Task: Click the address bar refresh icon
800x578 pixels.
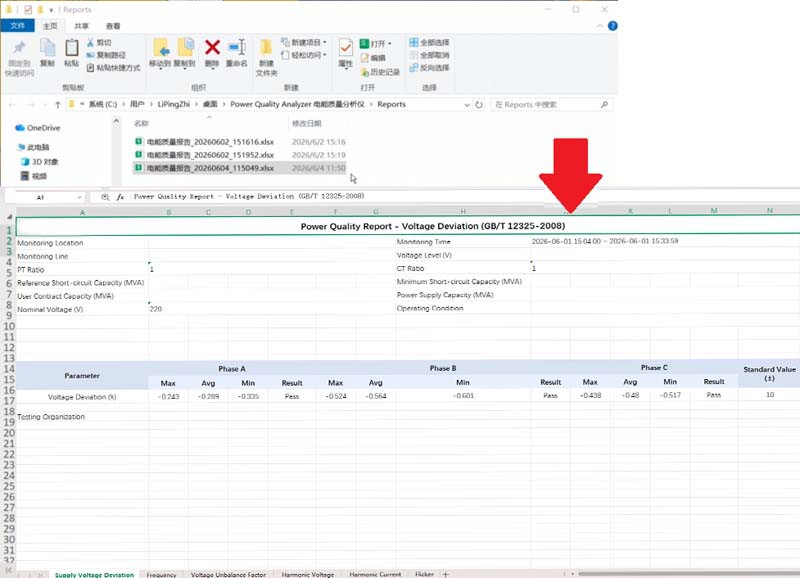Action: coord(479,105)
